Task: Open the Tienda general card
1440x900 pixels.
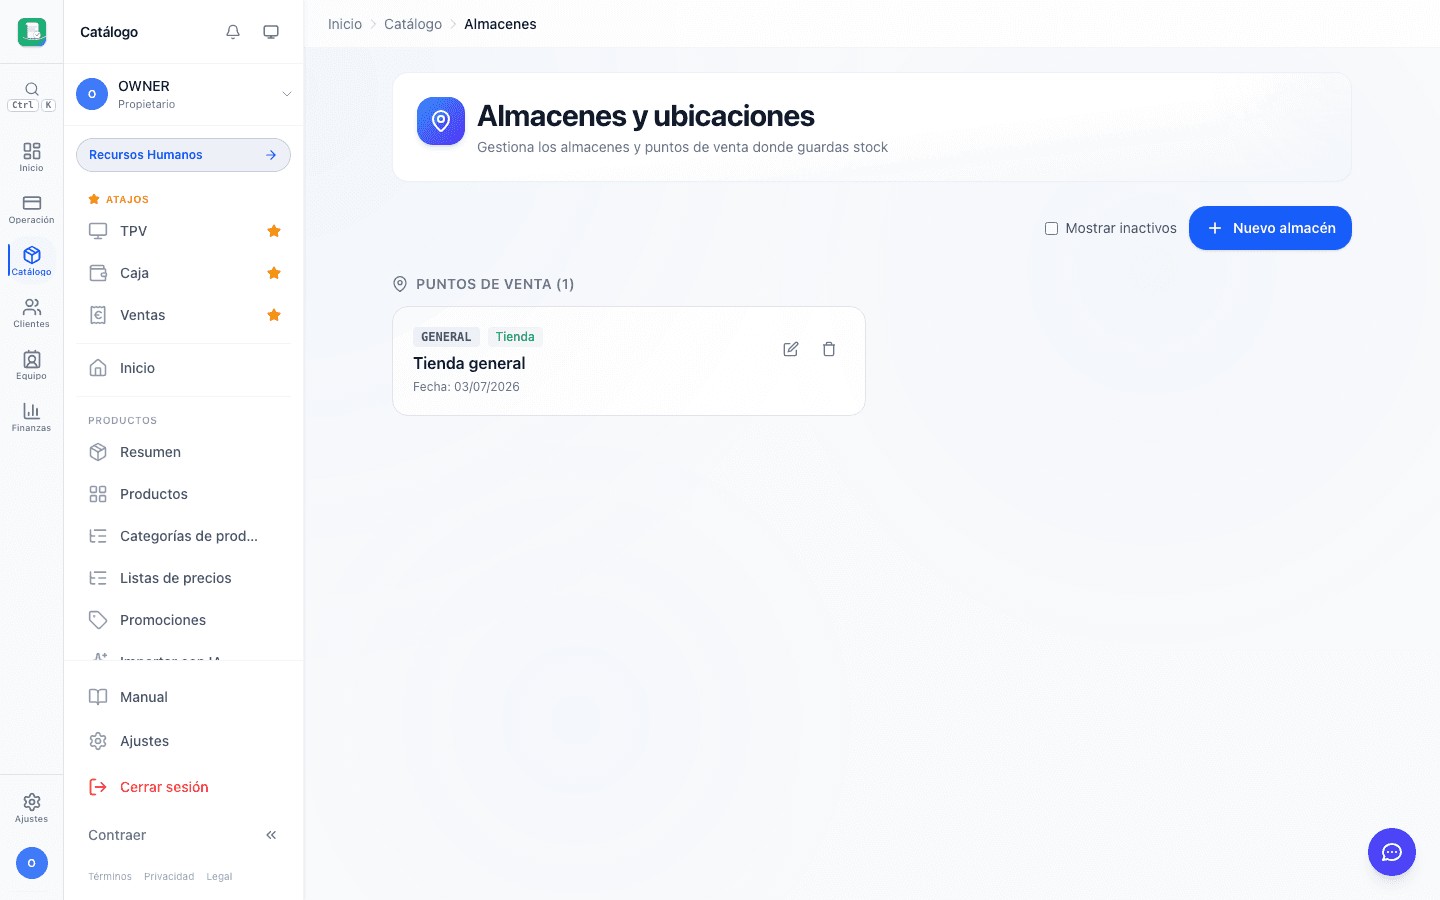Action: pyautogui.click(x=629, y=361)
